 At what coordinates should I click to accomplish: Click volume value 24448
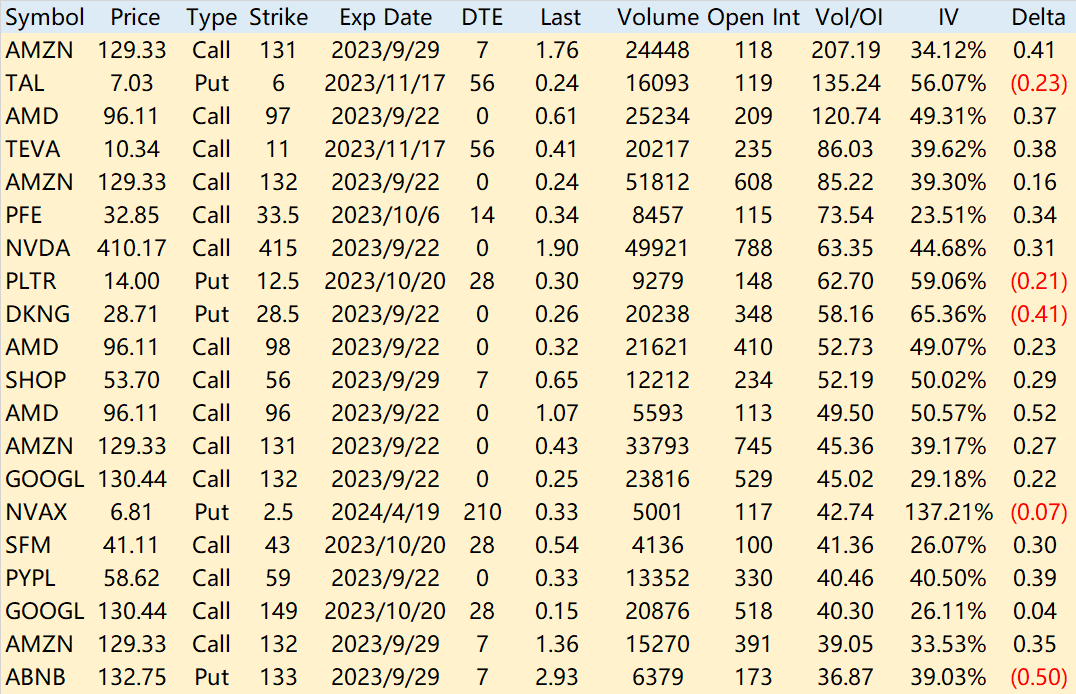[657, 50]
